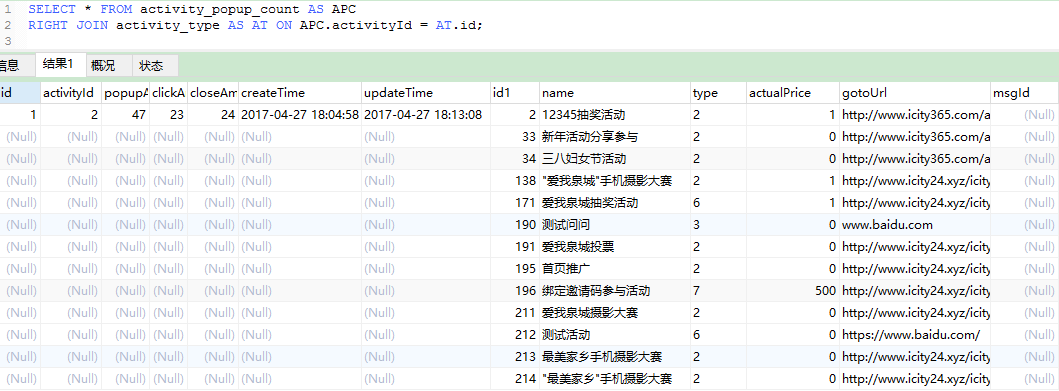
Task: Select the clickA column header
Action: 168,93
